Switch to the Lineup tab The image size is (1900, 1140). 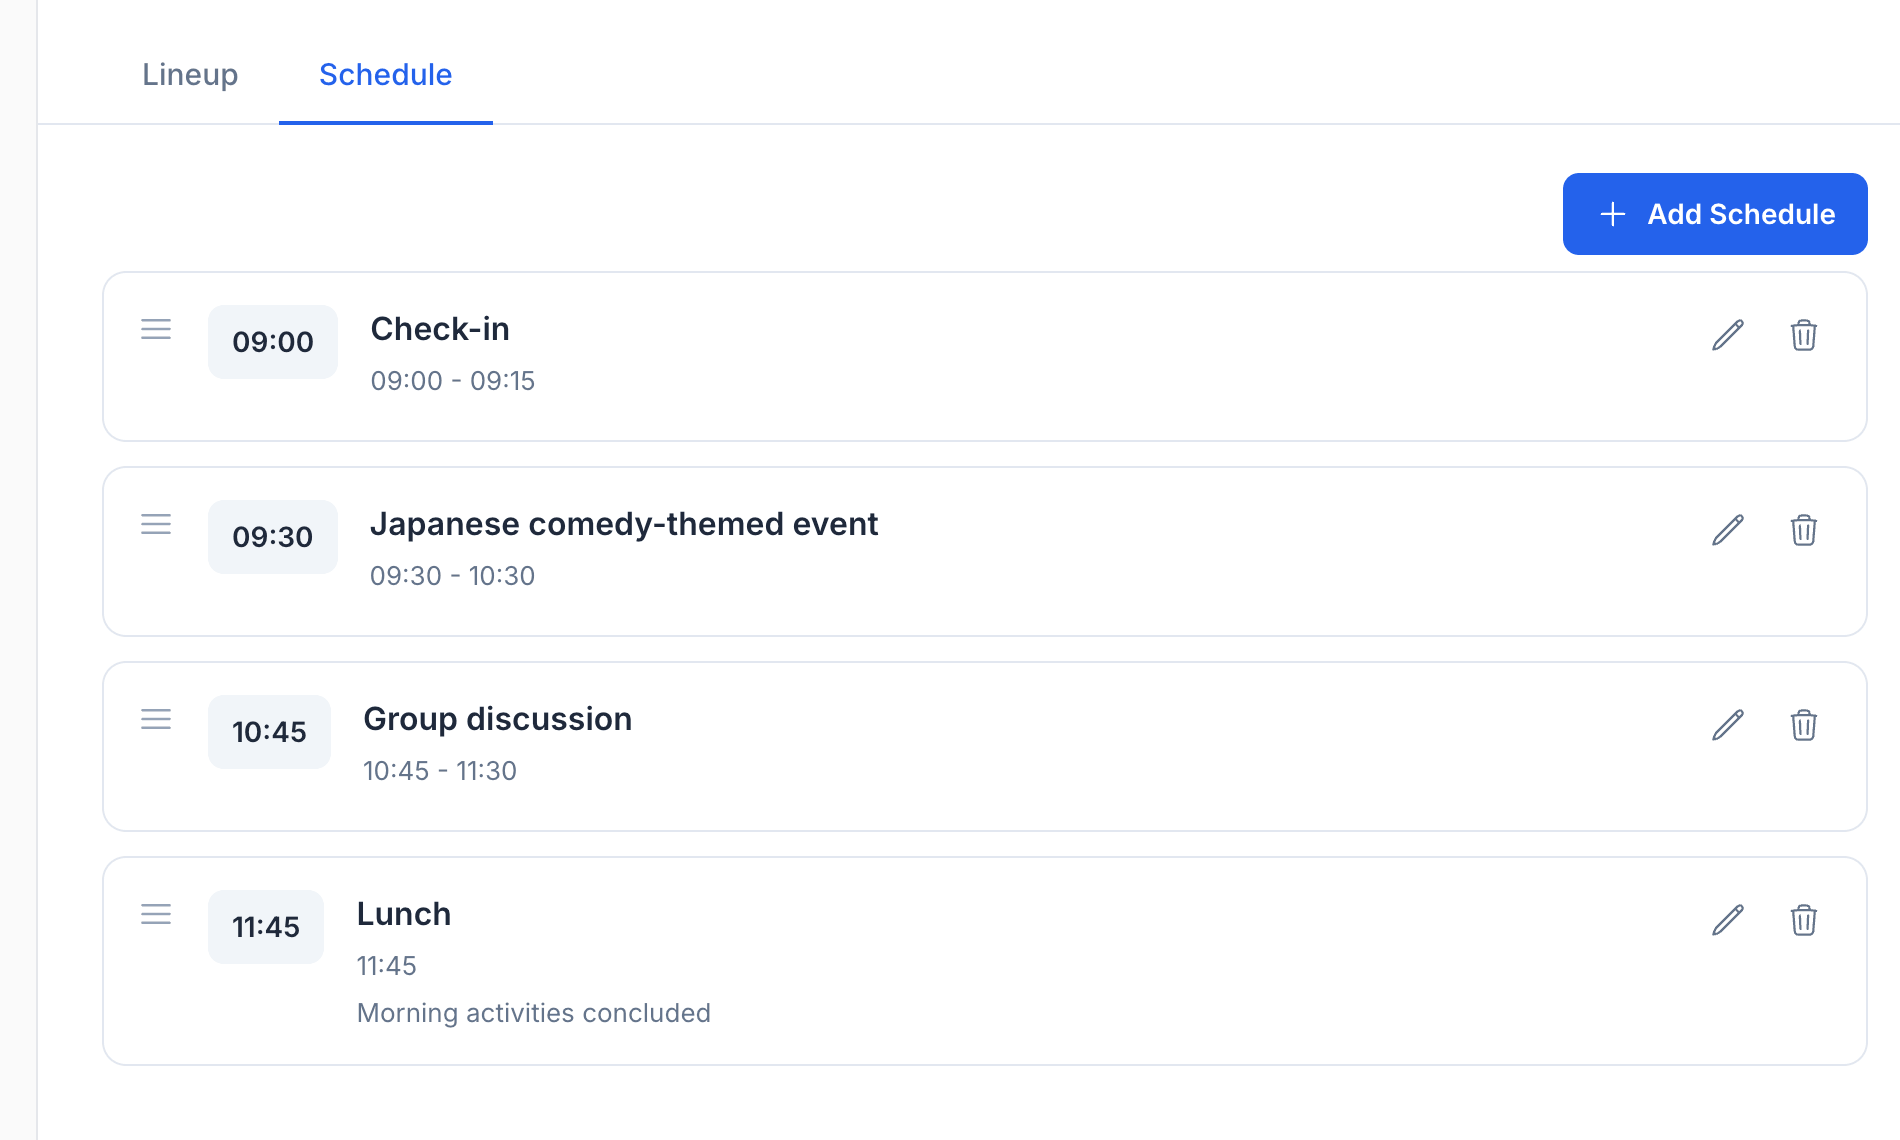coord(190,74)
